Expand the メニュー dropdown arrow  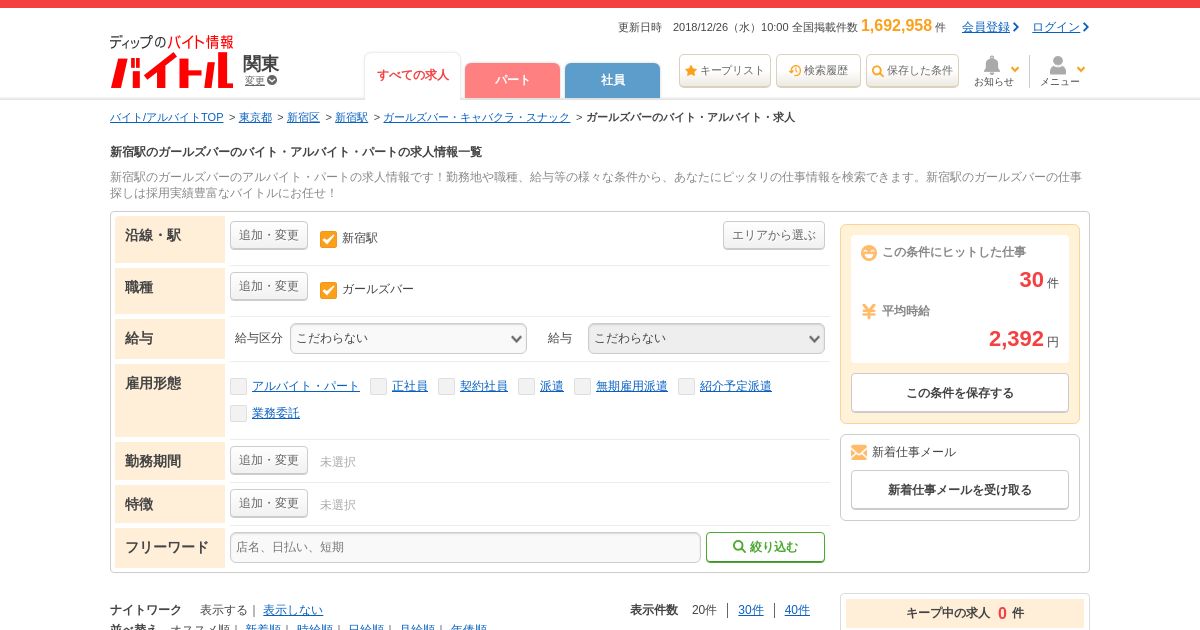1080,70
